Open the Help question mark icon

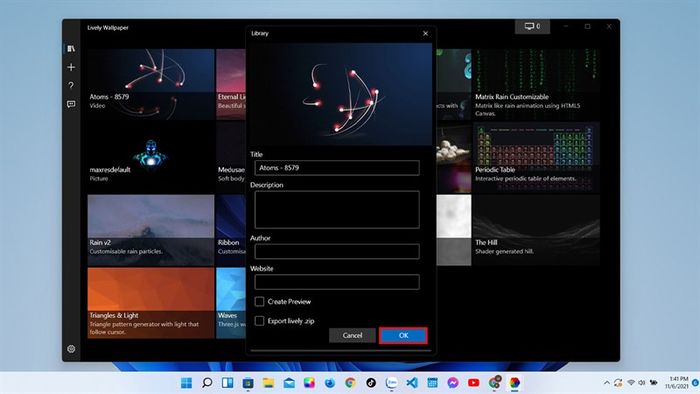click(71, 85)
